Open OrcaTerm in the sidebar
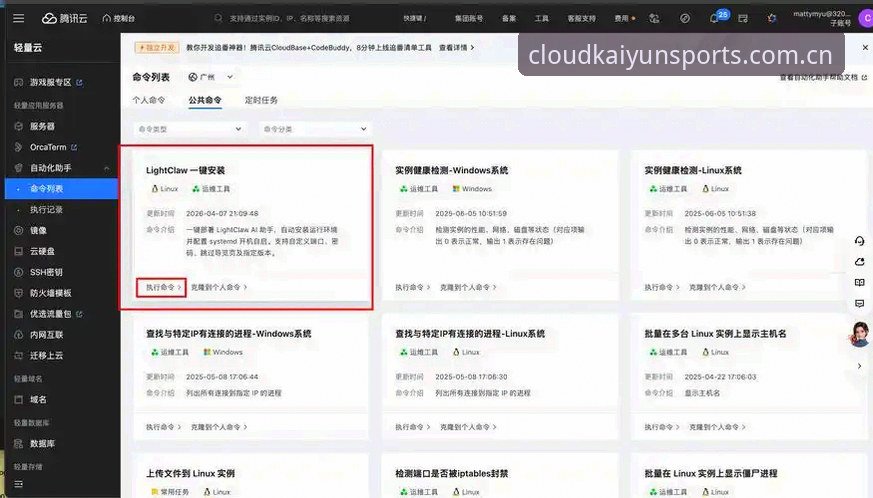Image resolution: width=873 pixels, height=498 pixels. 48,147
